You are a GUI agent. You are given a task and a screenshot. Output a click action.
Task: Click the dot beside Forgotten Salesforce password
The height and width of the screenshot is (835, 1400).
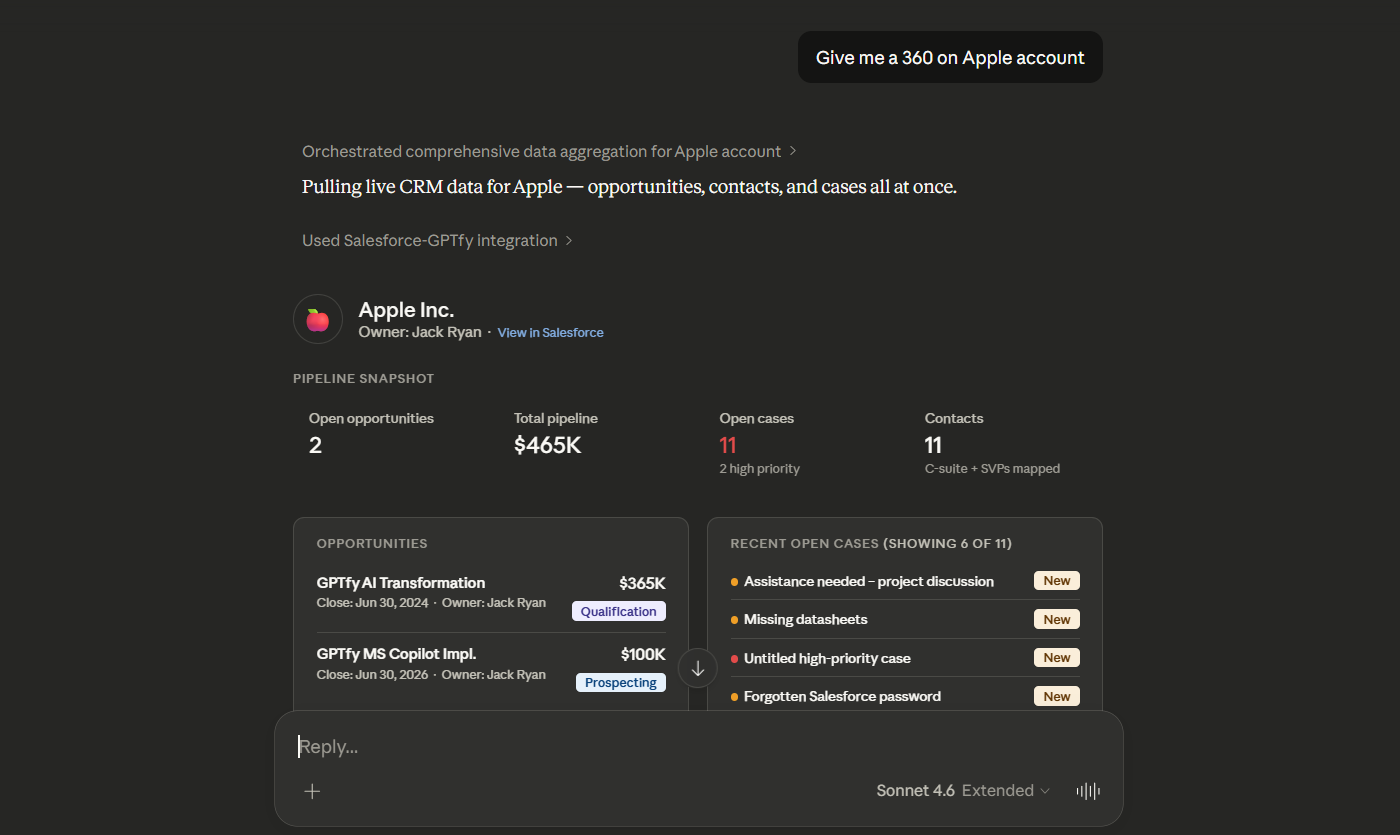(733, 696)
